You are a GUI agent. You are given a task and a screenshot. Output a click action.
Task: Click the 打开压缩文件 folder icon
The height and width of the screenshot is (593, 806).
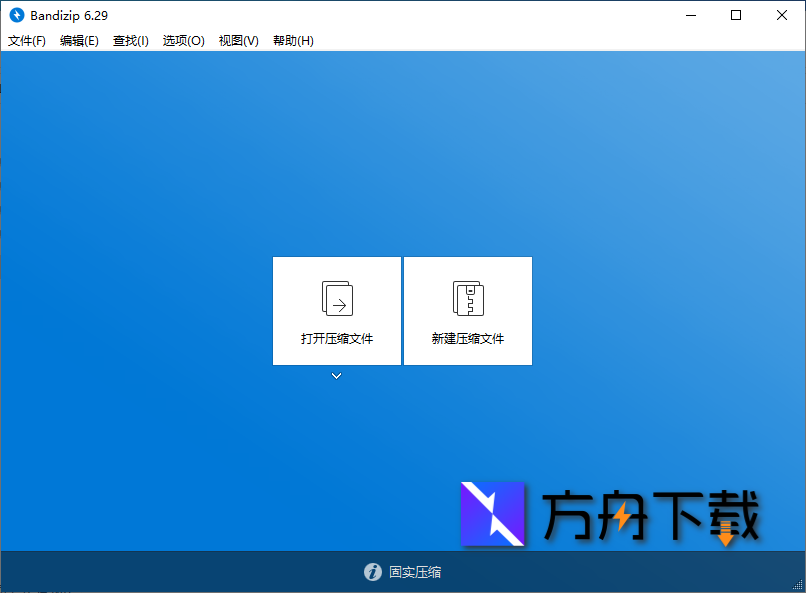(336, 298)
